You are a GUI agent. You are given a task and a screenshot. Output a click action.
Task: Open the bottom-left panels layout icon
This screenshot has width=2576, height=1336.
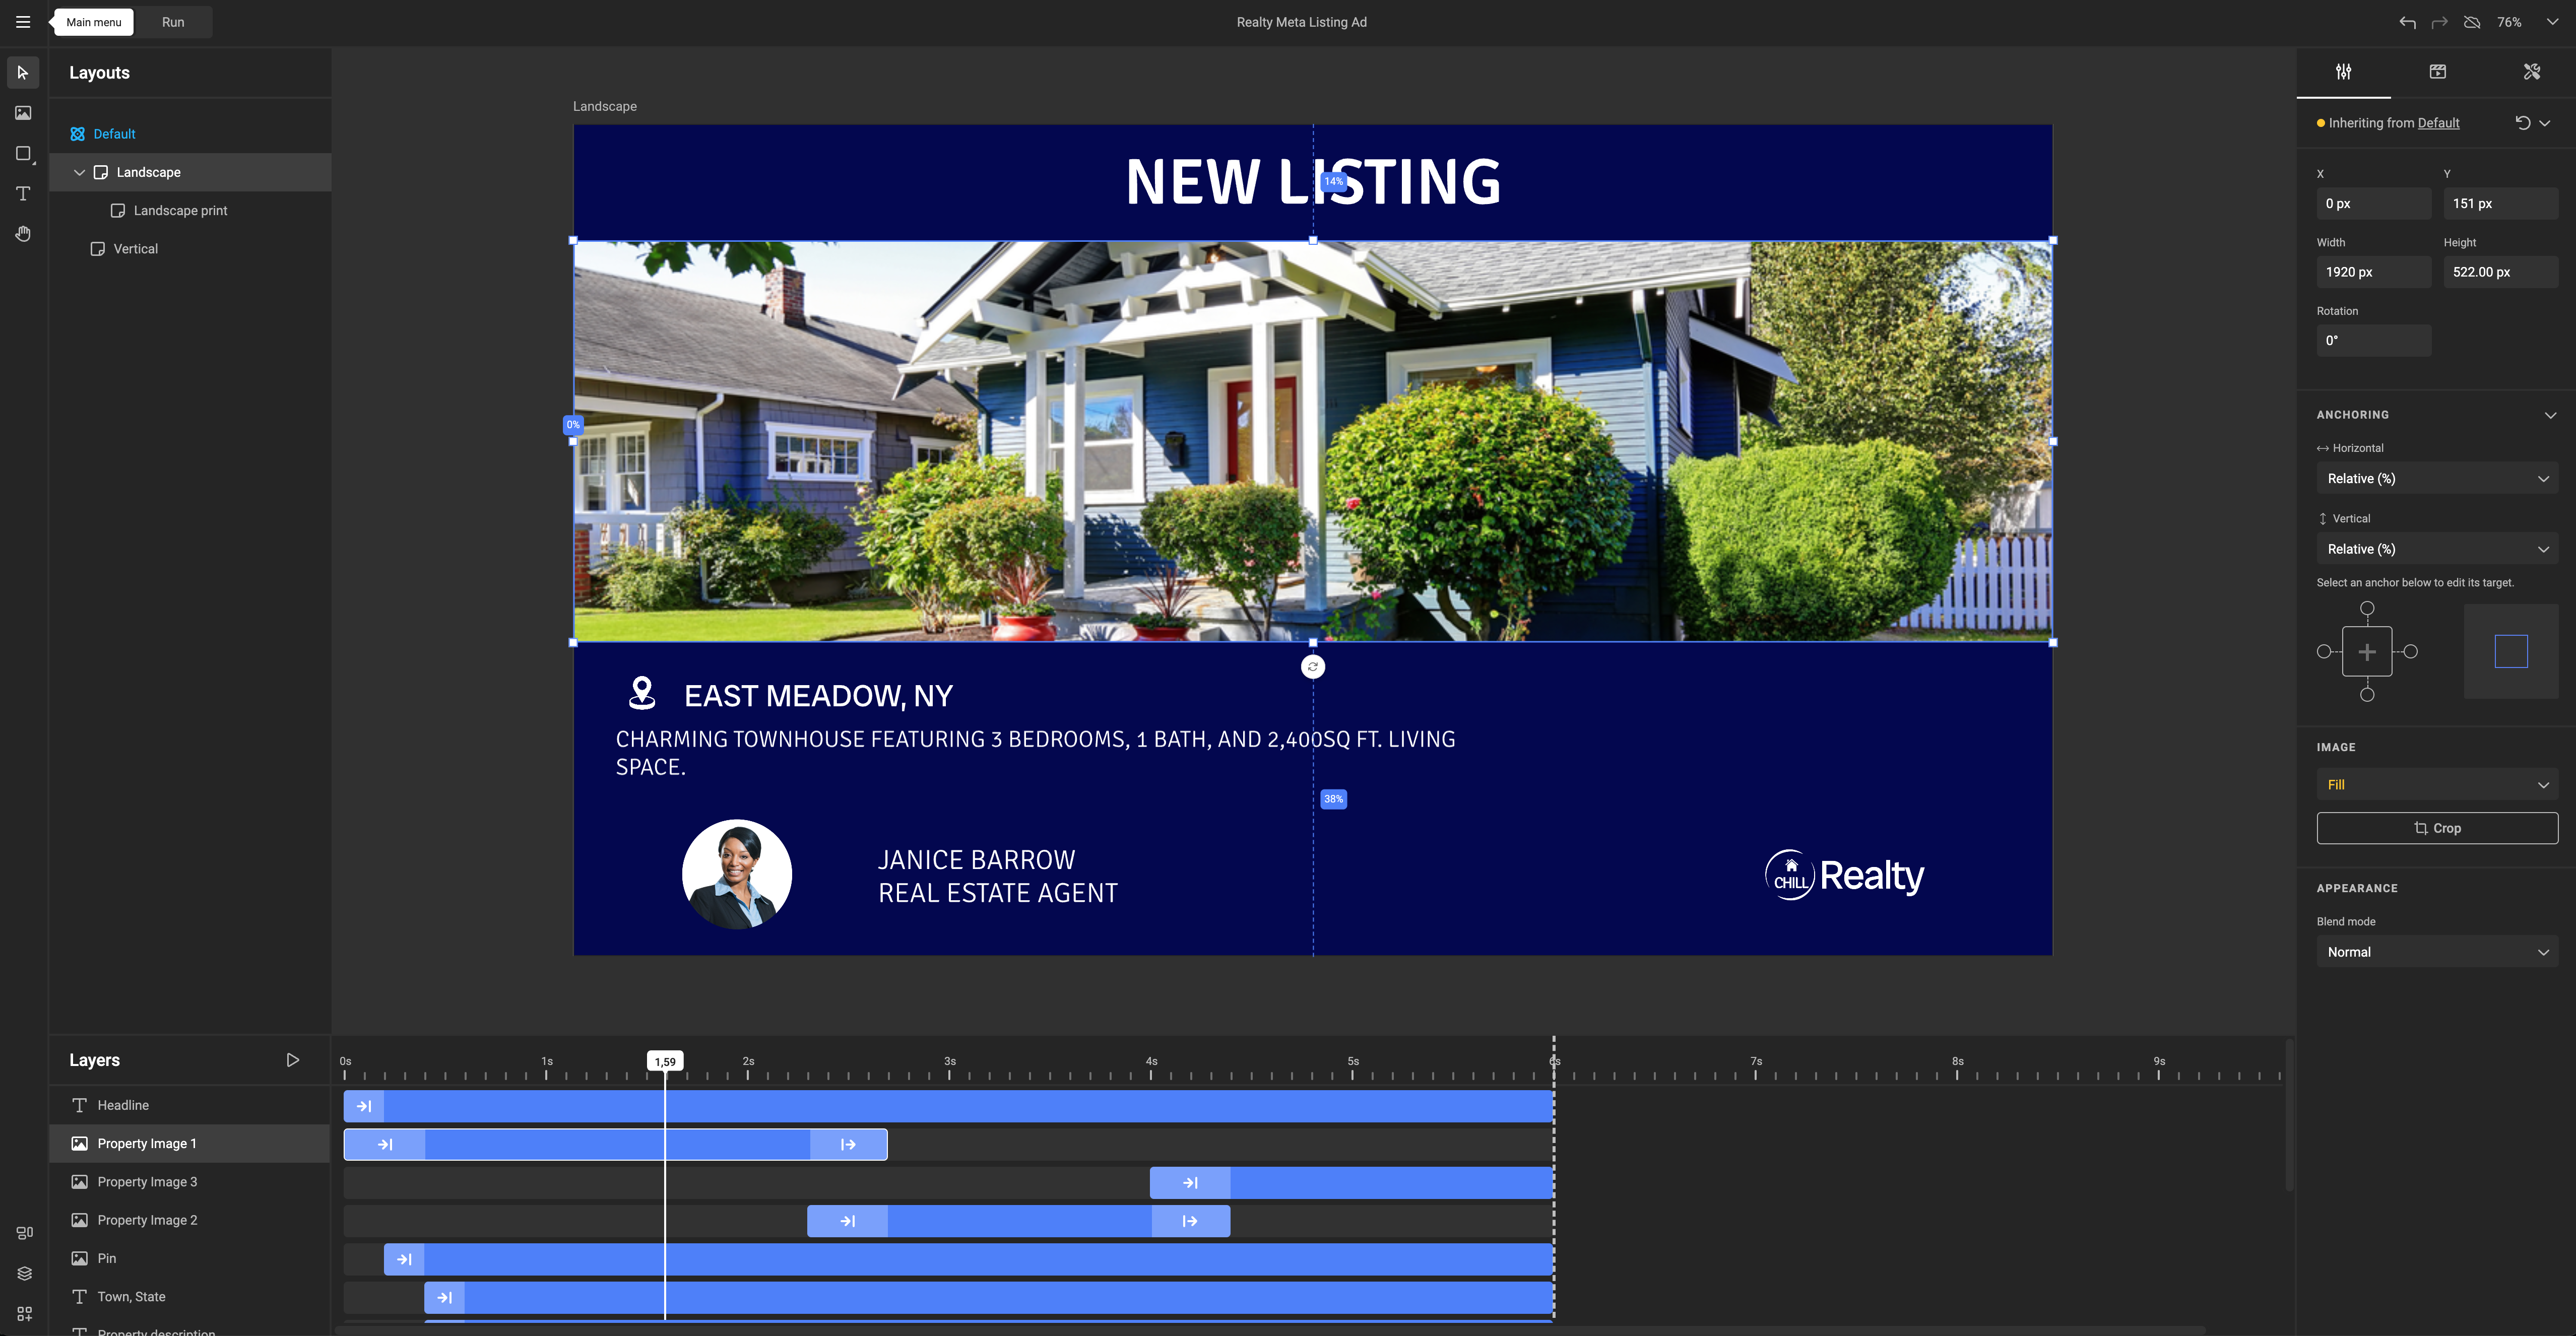25,1233
